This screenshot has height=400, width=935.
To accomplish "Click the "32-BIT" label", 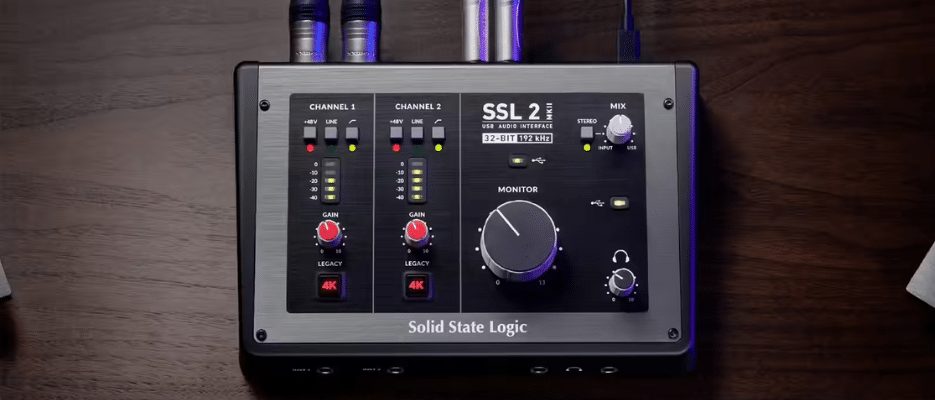I will (x=499, y=138).
